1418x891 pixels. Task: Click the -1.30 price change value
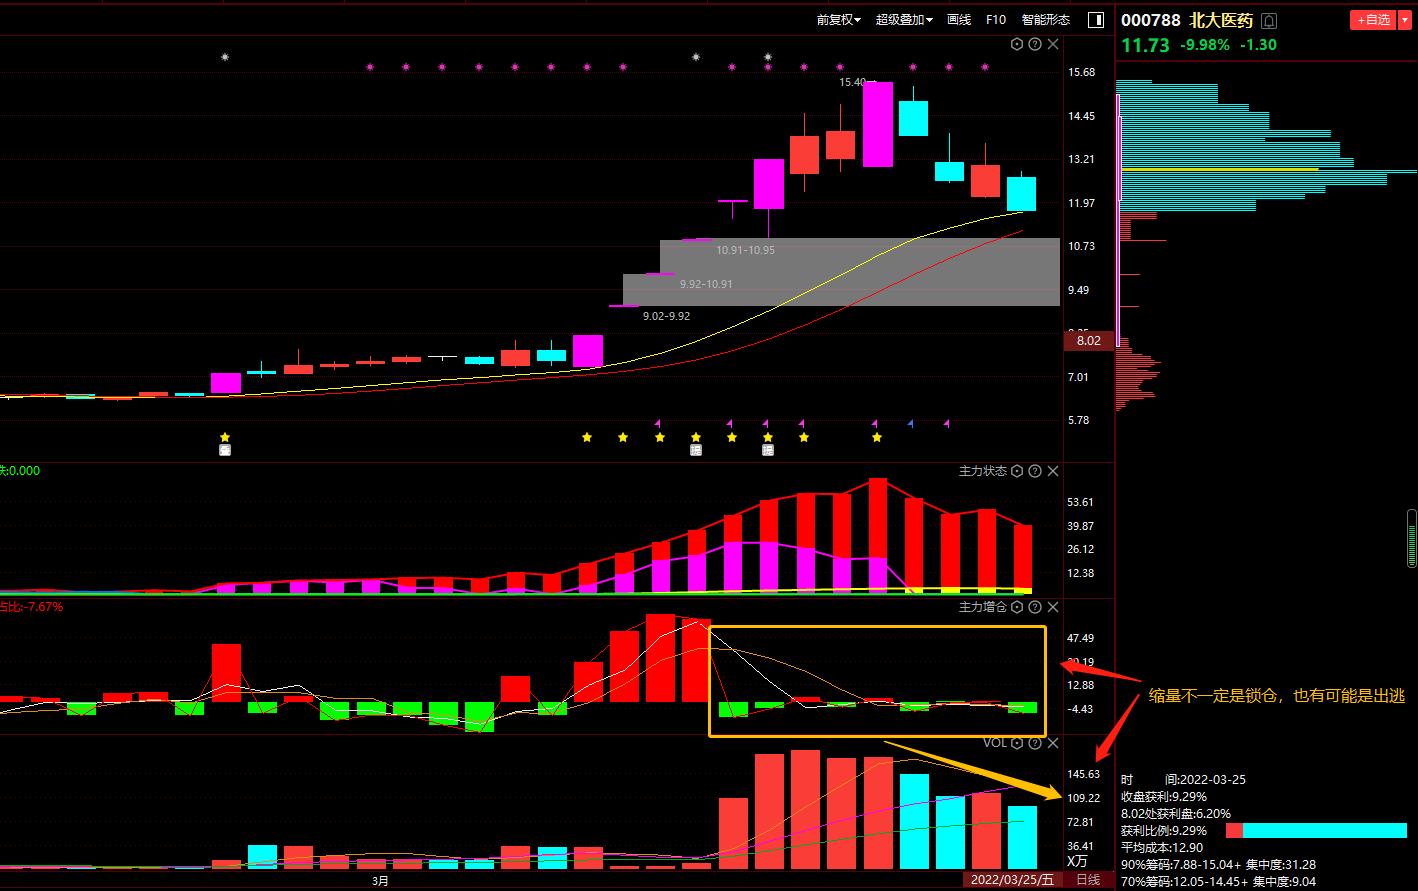point(1258,45)
